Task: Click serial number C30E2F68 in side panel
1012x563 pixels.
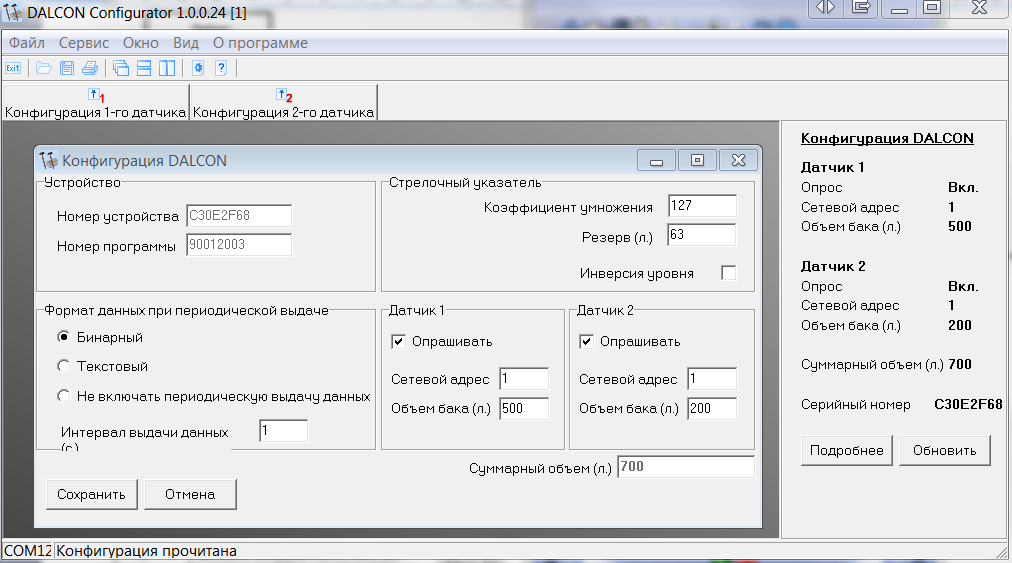Action: (968, 405)
